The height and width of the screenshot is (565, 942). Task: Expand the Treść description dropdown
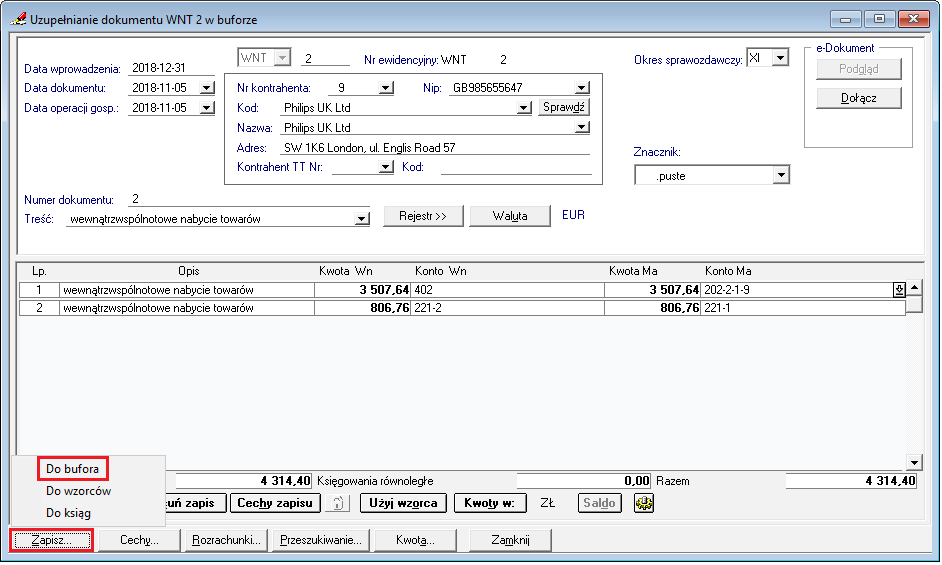coord(362,219)
